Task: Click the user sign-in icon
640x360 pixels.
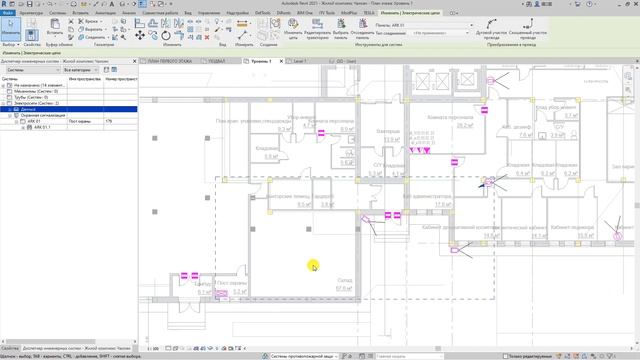Action: [x=537, y=4]
